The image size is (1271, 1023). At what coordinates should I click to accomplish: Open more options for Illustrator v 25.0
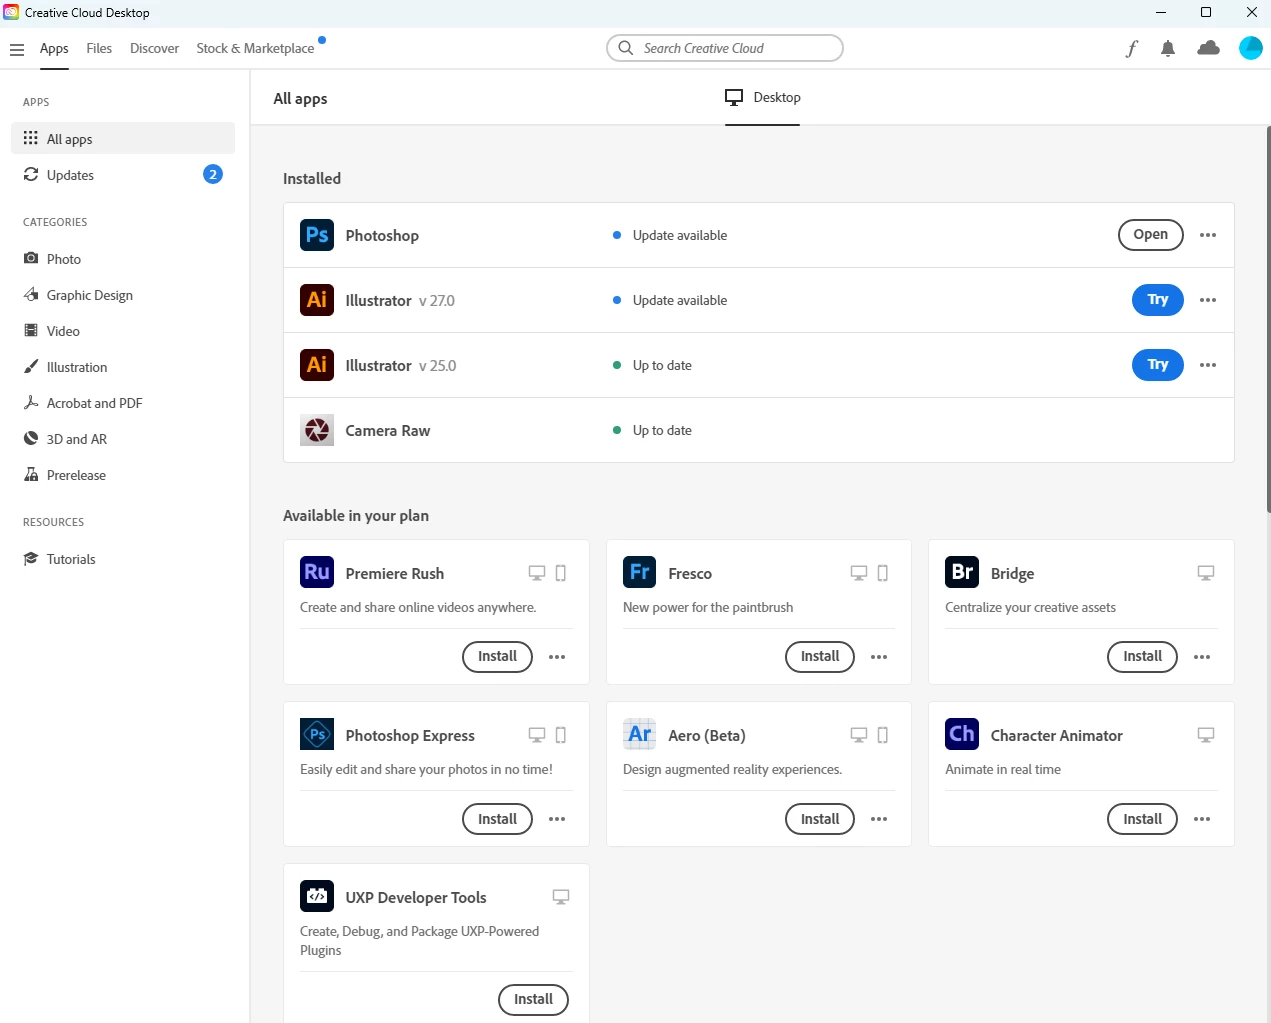1208,365
